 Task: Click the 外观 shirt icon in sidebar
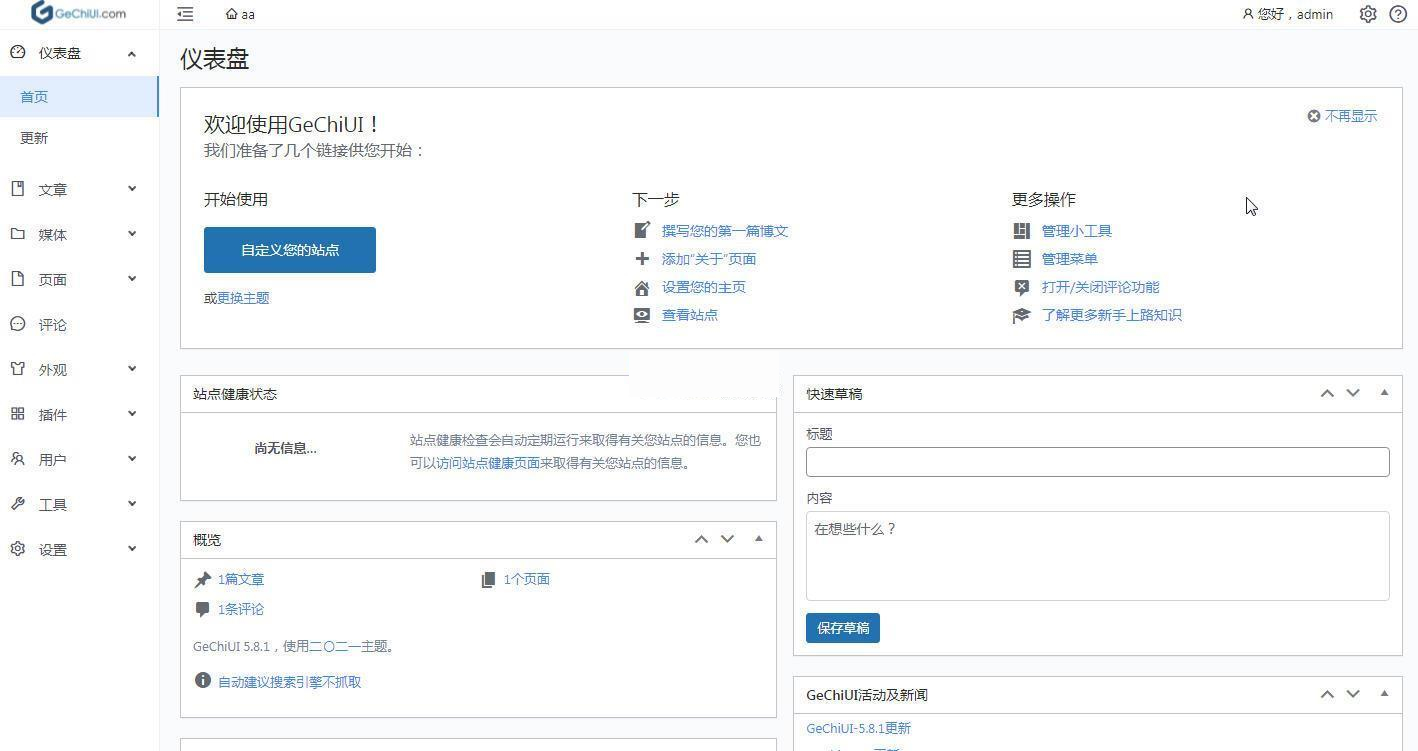pyautogui.click(x=18, y=369)
